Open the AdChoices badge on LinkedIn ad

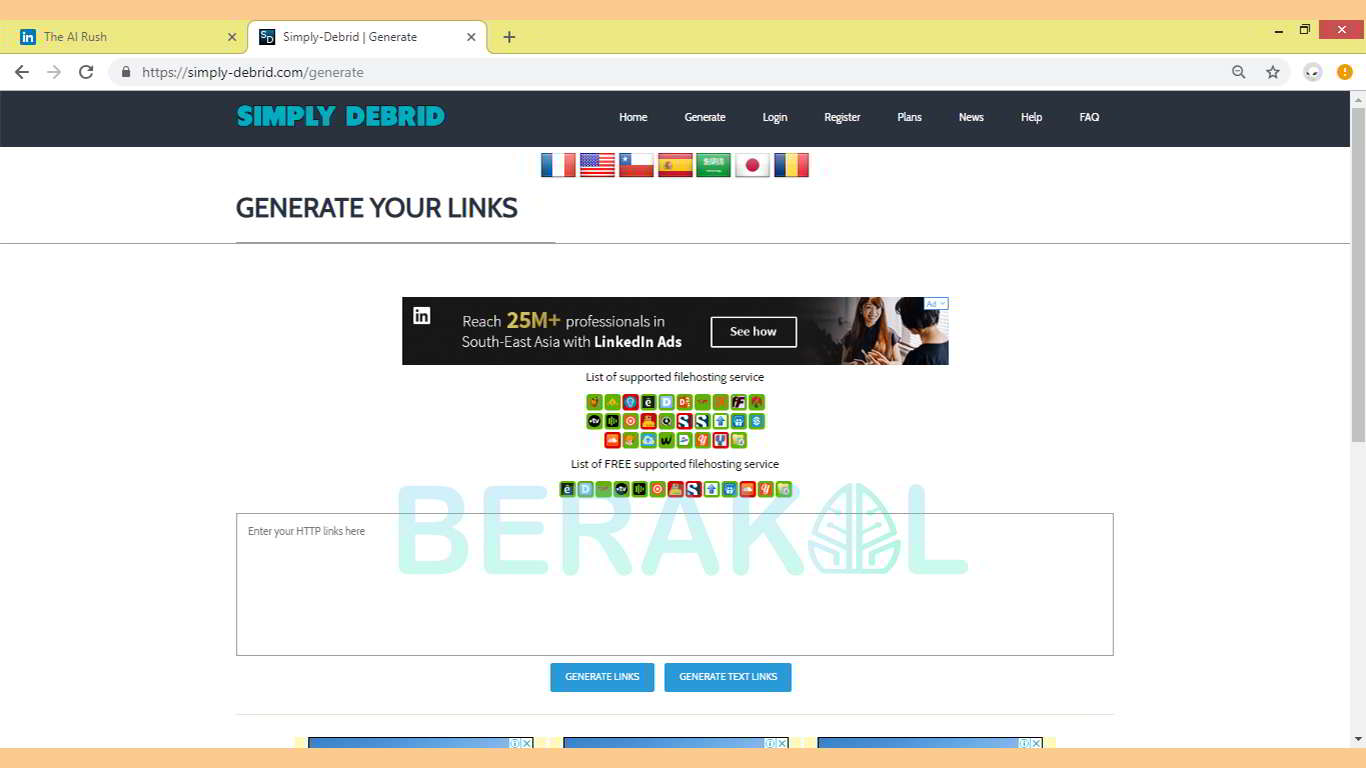point(936,303)
